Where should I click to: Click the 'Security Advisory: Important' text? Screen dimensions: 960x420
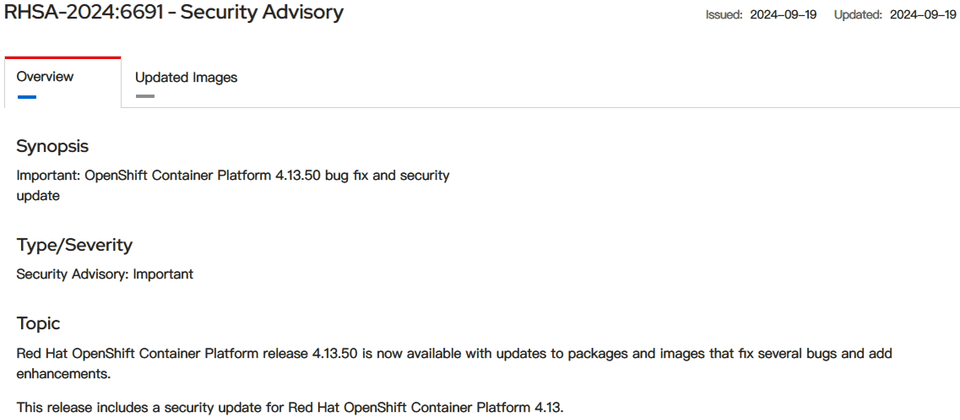coord(105,274)
